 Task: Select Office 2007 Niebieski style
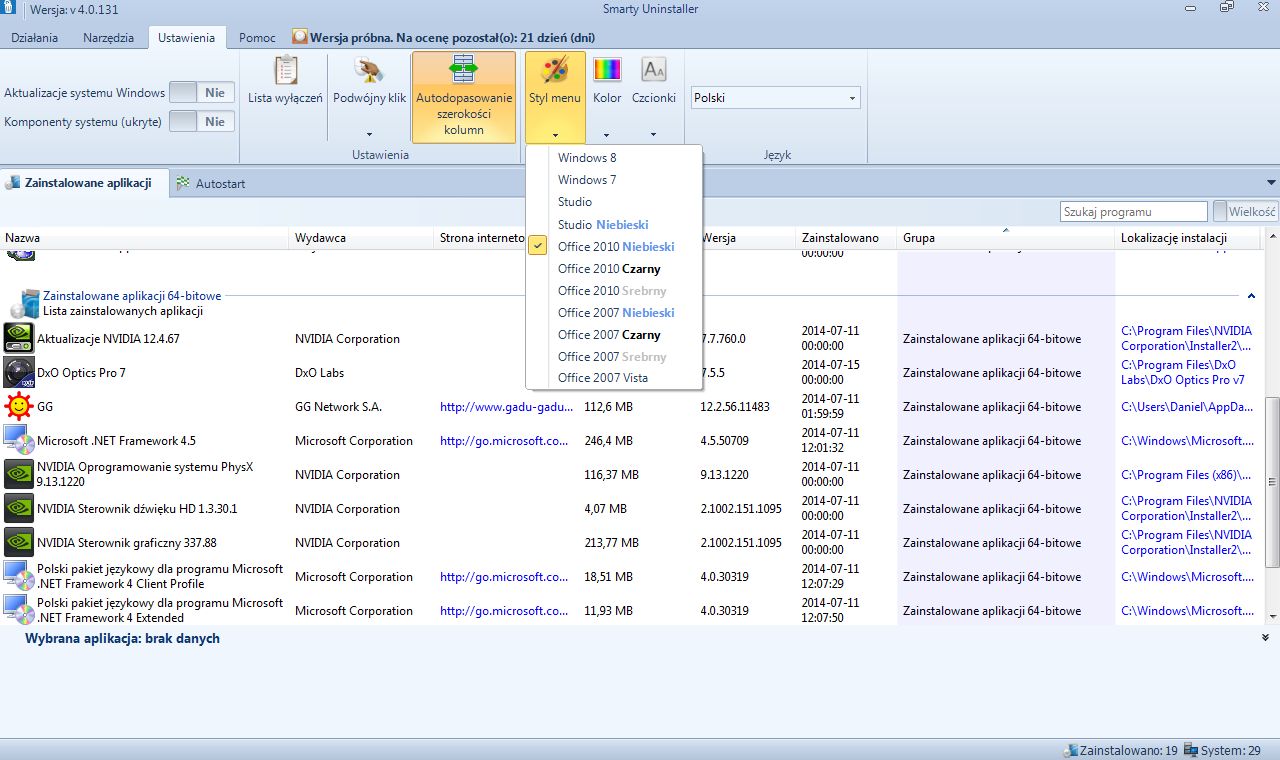click(x=614, y=312)
